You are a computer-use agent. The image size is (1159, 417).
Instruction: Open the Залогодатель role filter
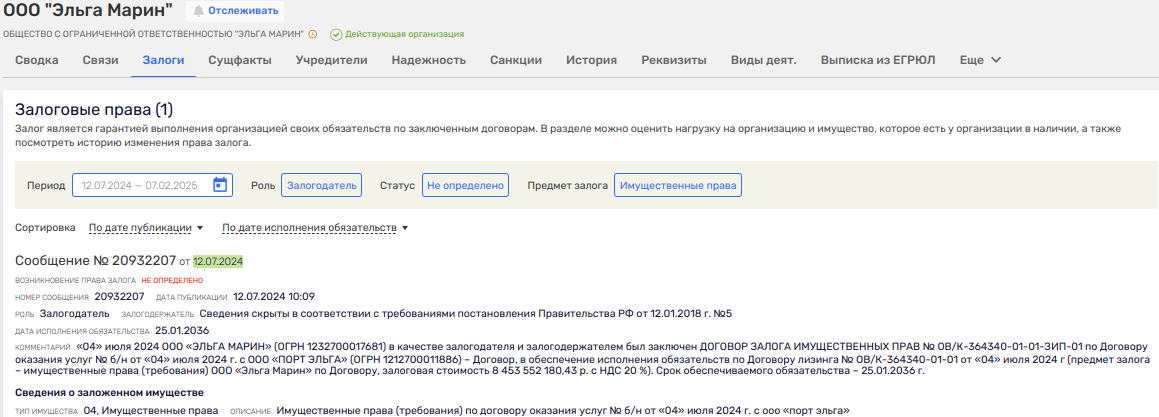(x=321, y=185)
